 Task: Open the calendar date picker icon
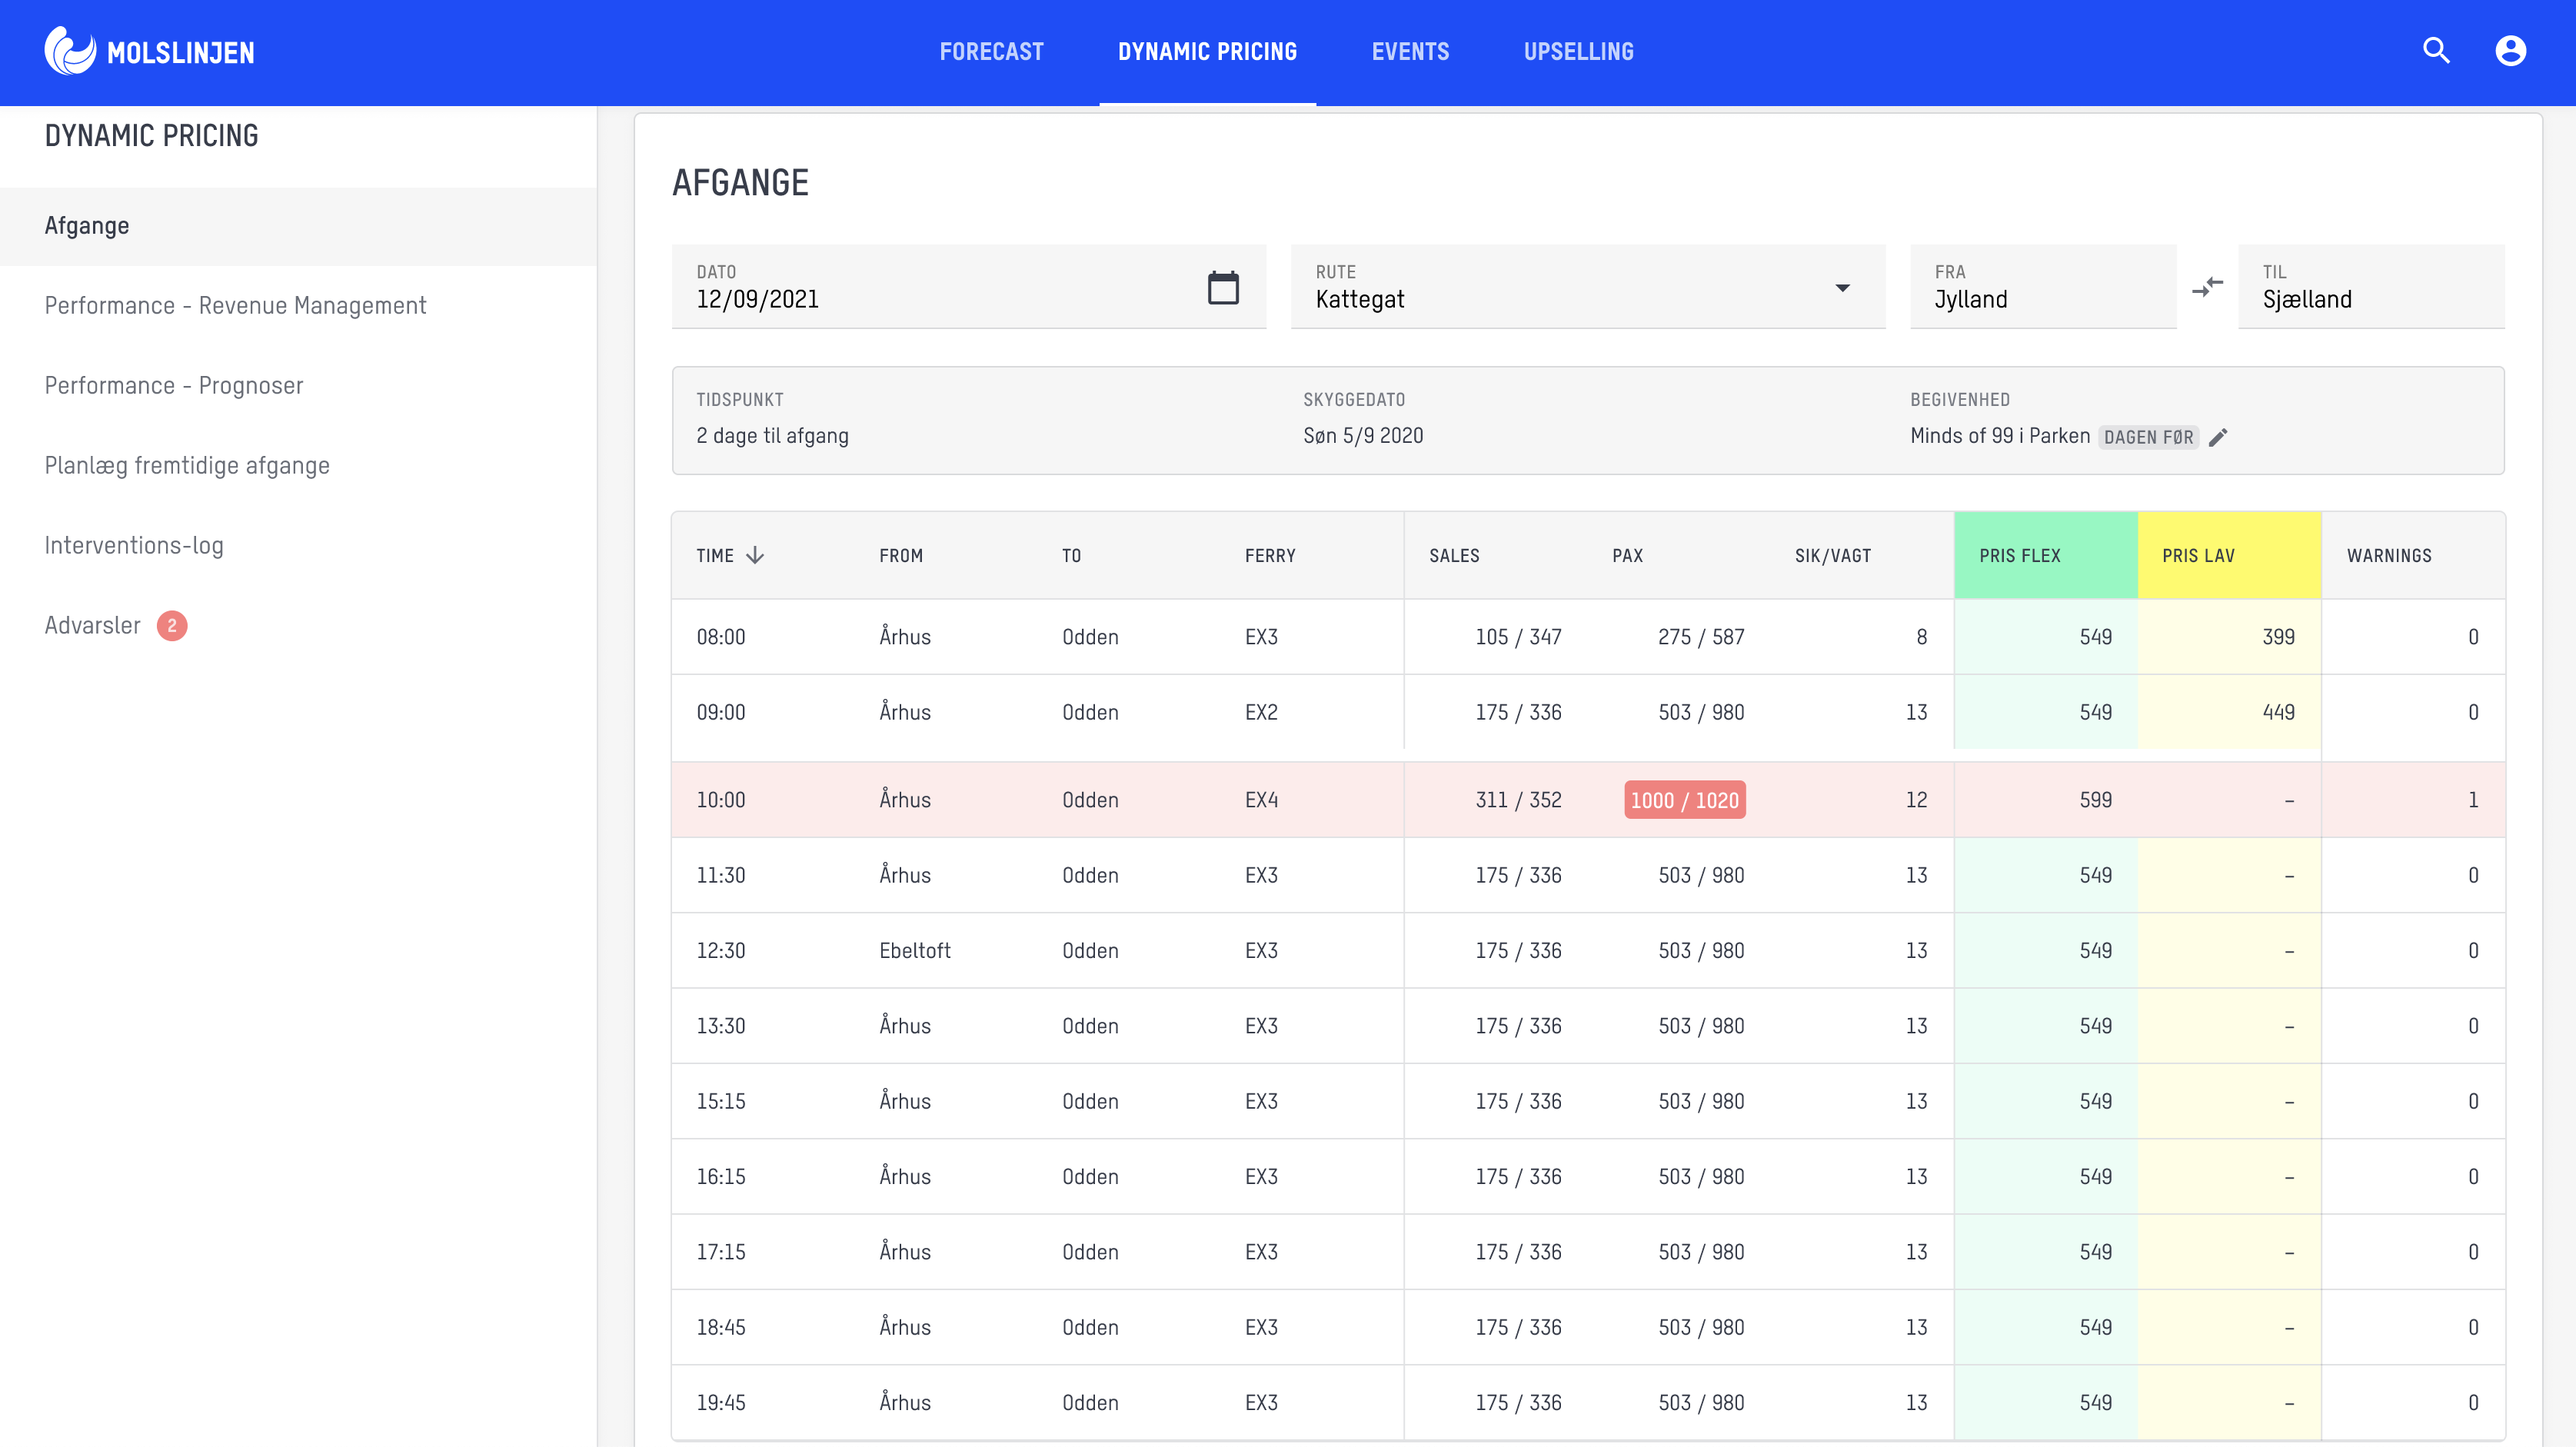1223,288
